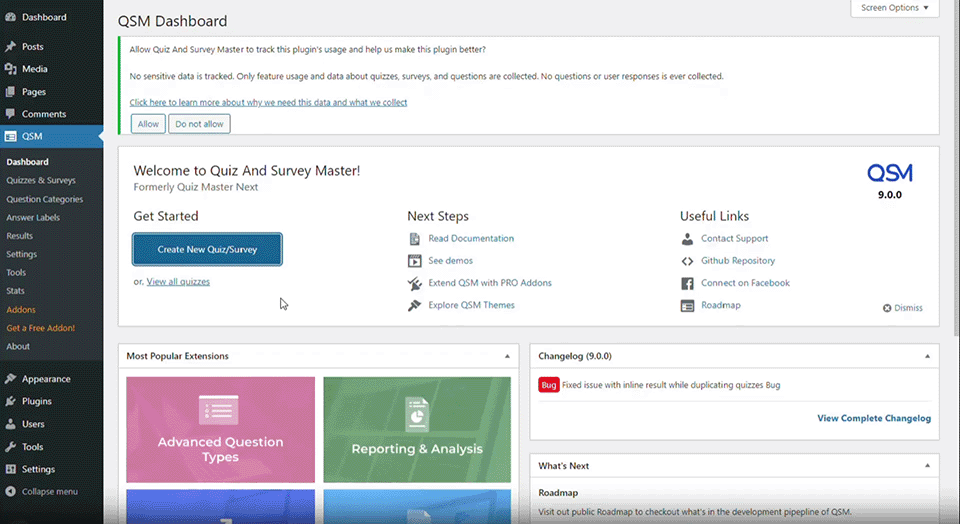Click the Dismiss circle-x icon

coord(887,308)
